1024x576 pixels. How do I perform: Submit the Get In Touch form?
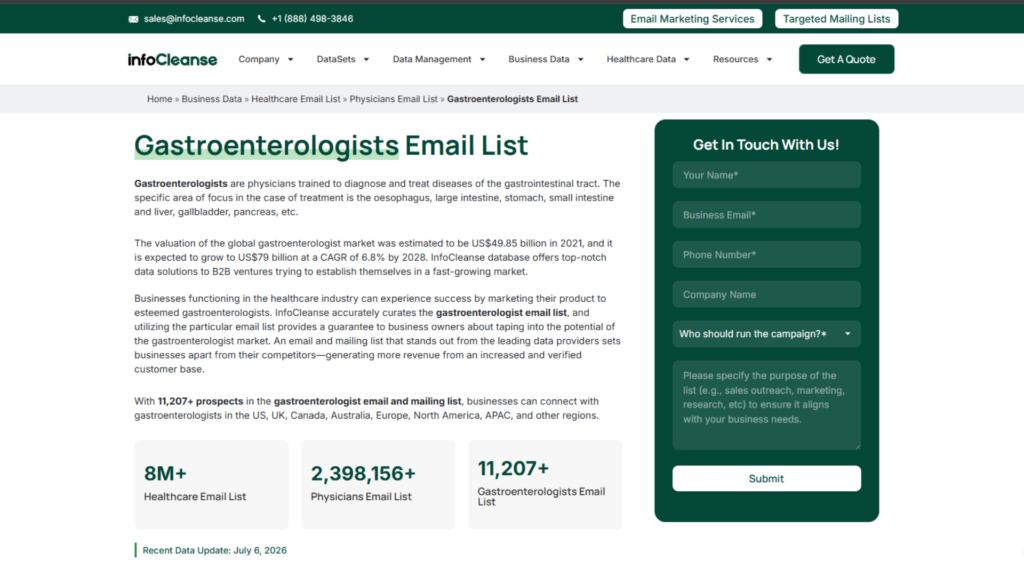coord(767,479)
